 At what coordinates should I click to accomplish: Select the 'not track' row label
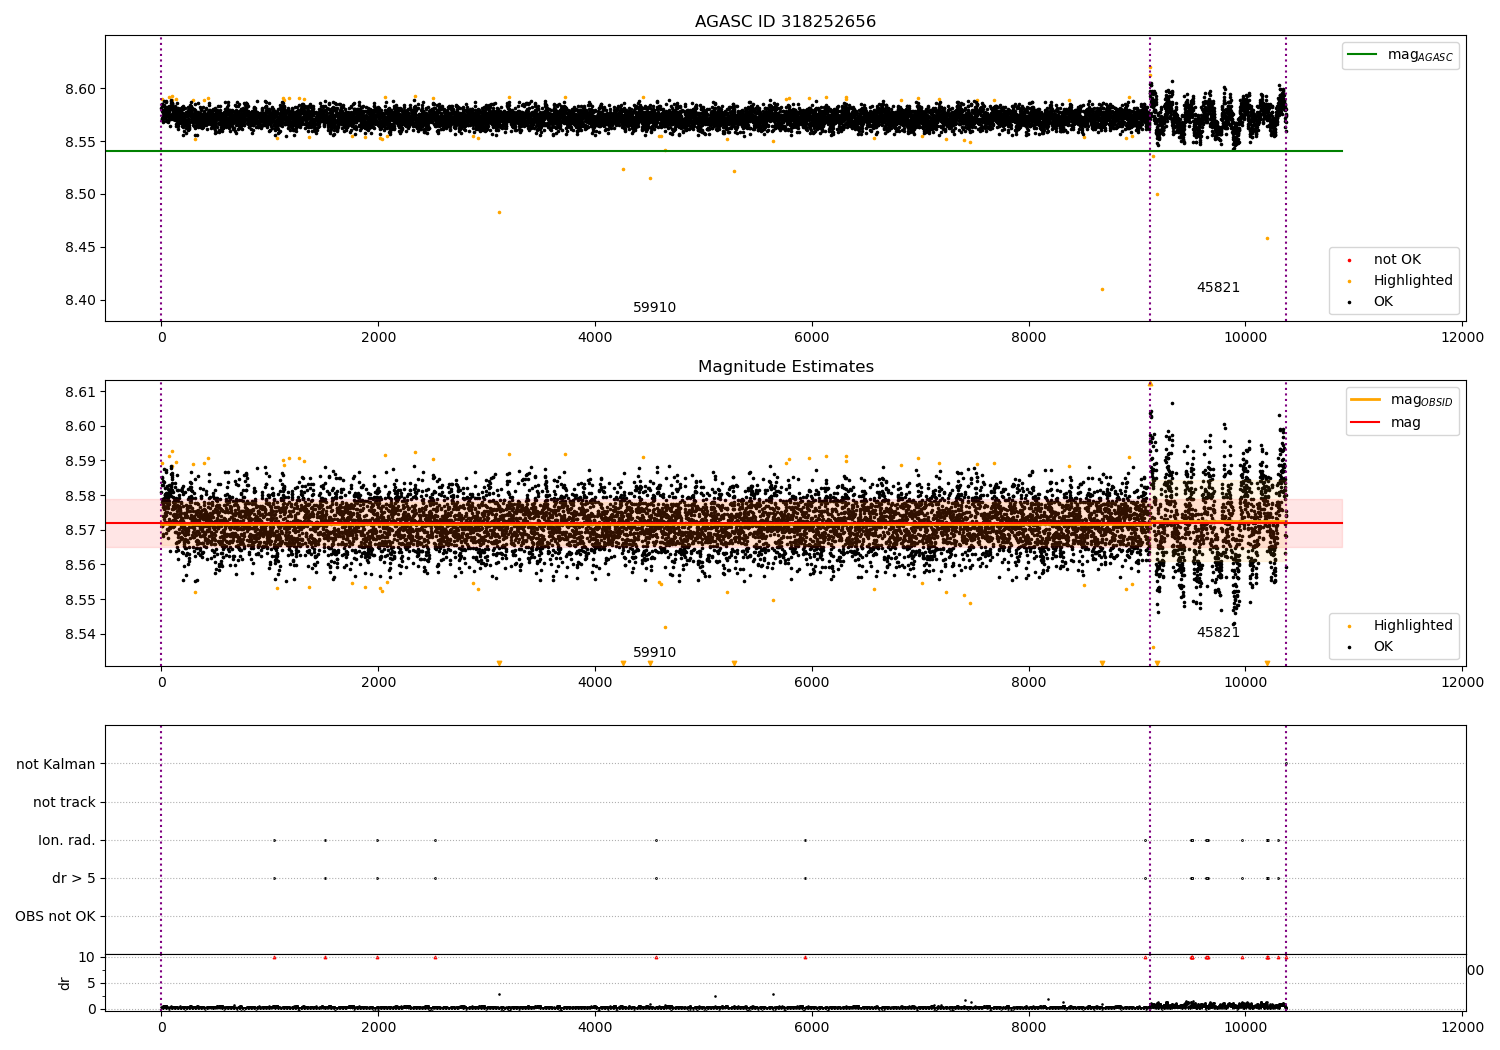coord(64,803)
